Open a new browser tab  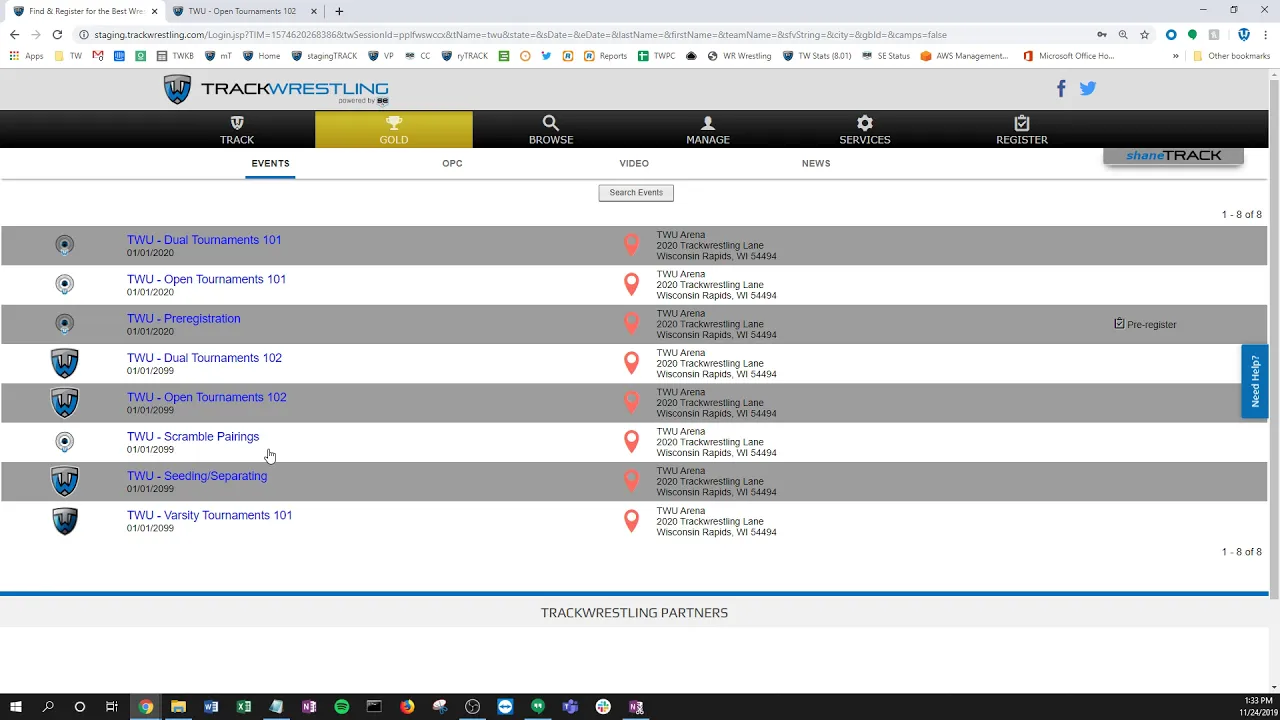point(339,11)
